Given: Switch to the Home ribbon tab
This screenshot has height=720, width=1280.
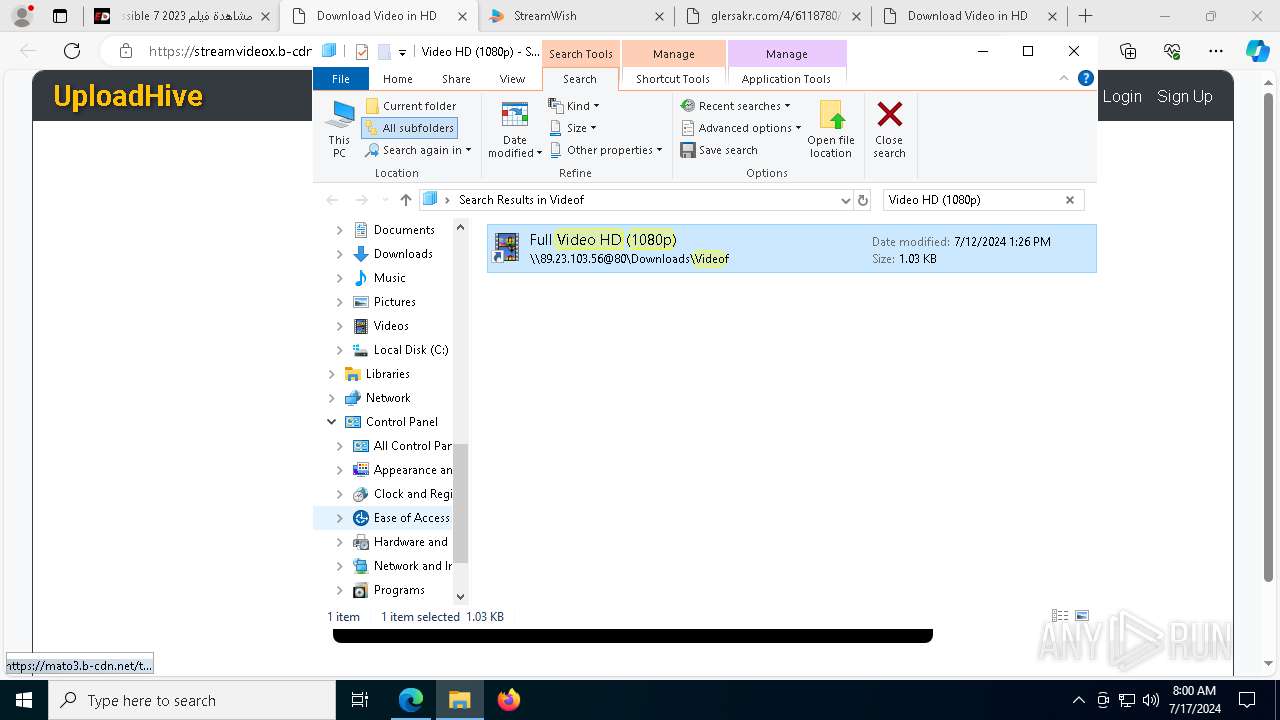Looking at the screenshot, I should (397, 79).
